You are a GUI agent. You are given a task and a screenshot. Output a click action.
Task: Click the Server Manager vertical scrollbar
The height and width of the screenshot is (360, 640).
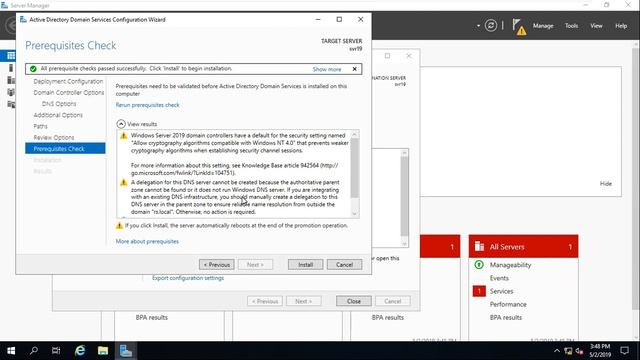pos(636,180)
